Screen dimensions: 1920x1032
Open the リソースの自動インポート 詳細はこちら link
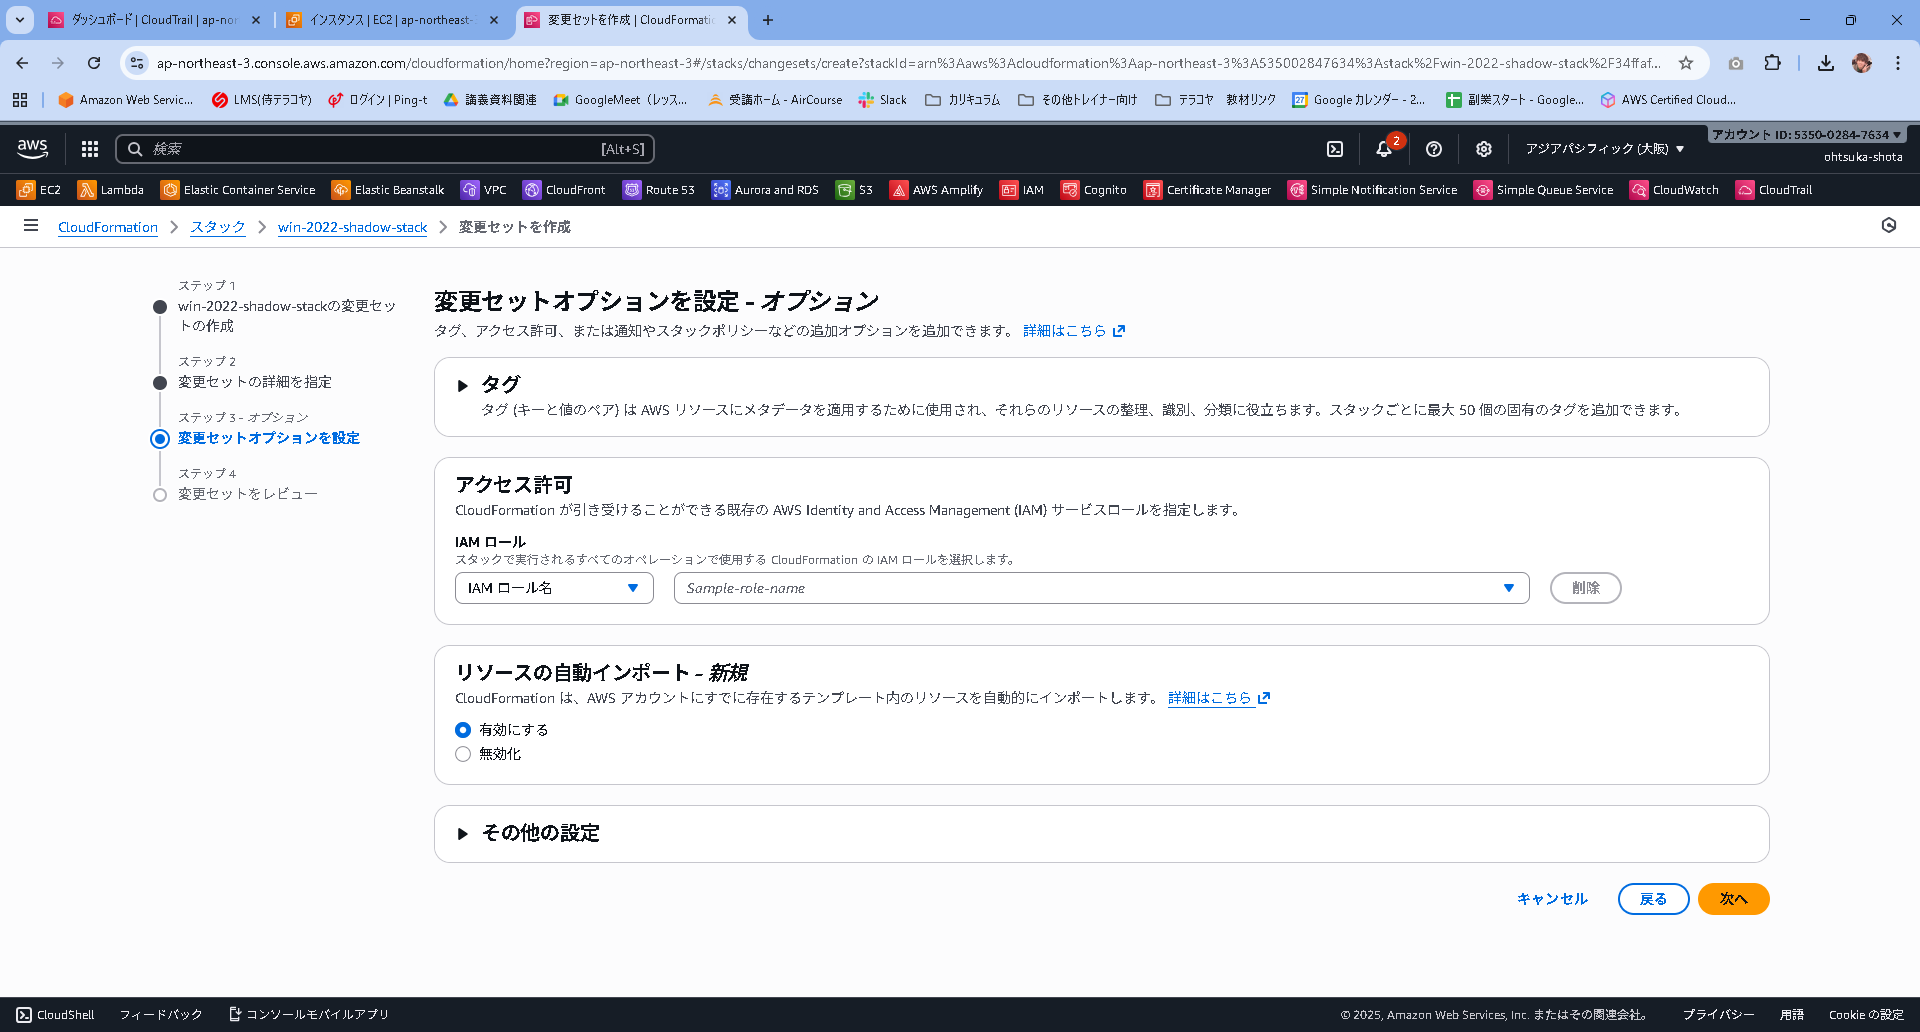coord(1212,698)
